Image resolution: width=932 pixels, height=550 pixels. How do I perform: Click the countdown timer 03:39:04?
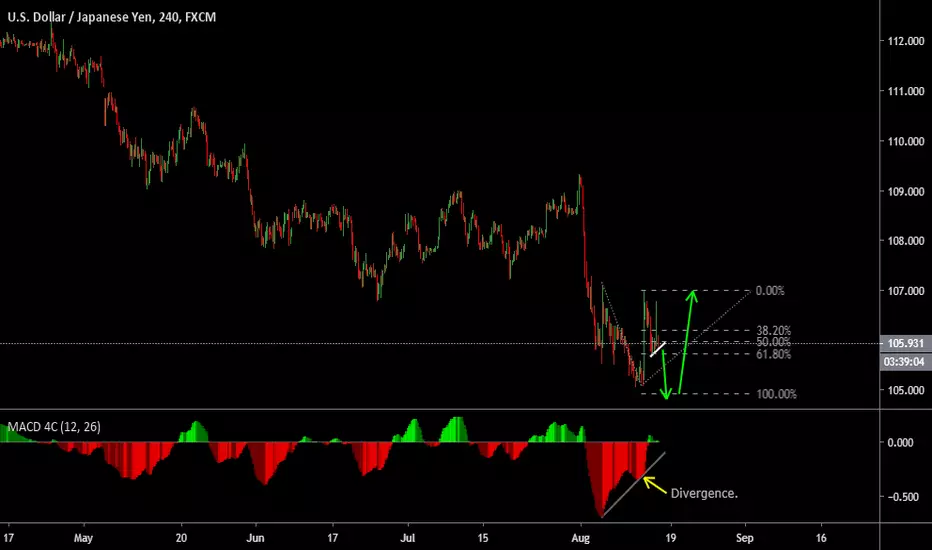(905, 362)
